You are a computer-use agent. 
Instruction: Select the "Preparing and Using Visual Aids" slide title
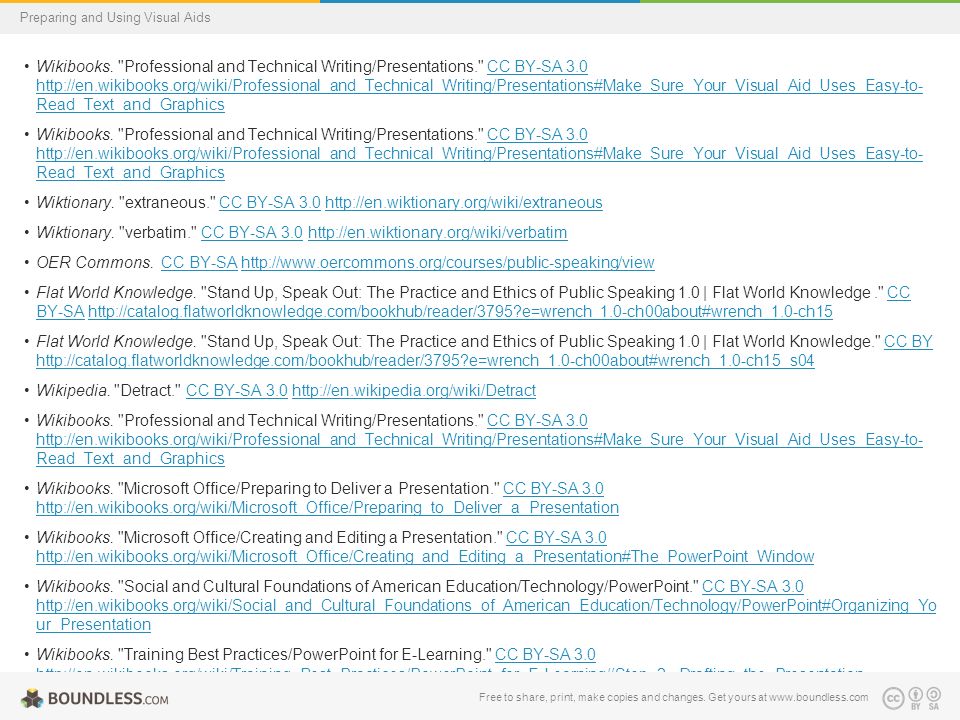point(115,17)
